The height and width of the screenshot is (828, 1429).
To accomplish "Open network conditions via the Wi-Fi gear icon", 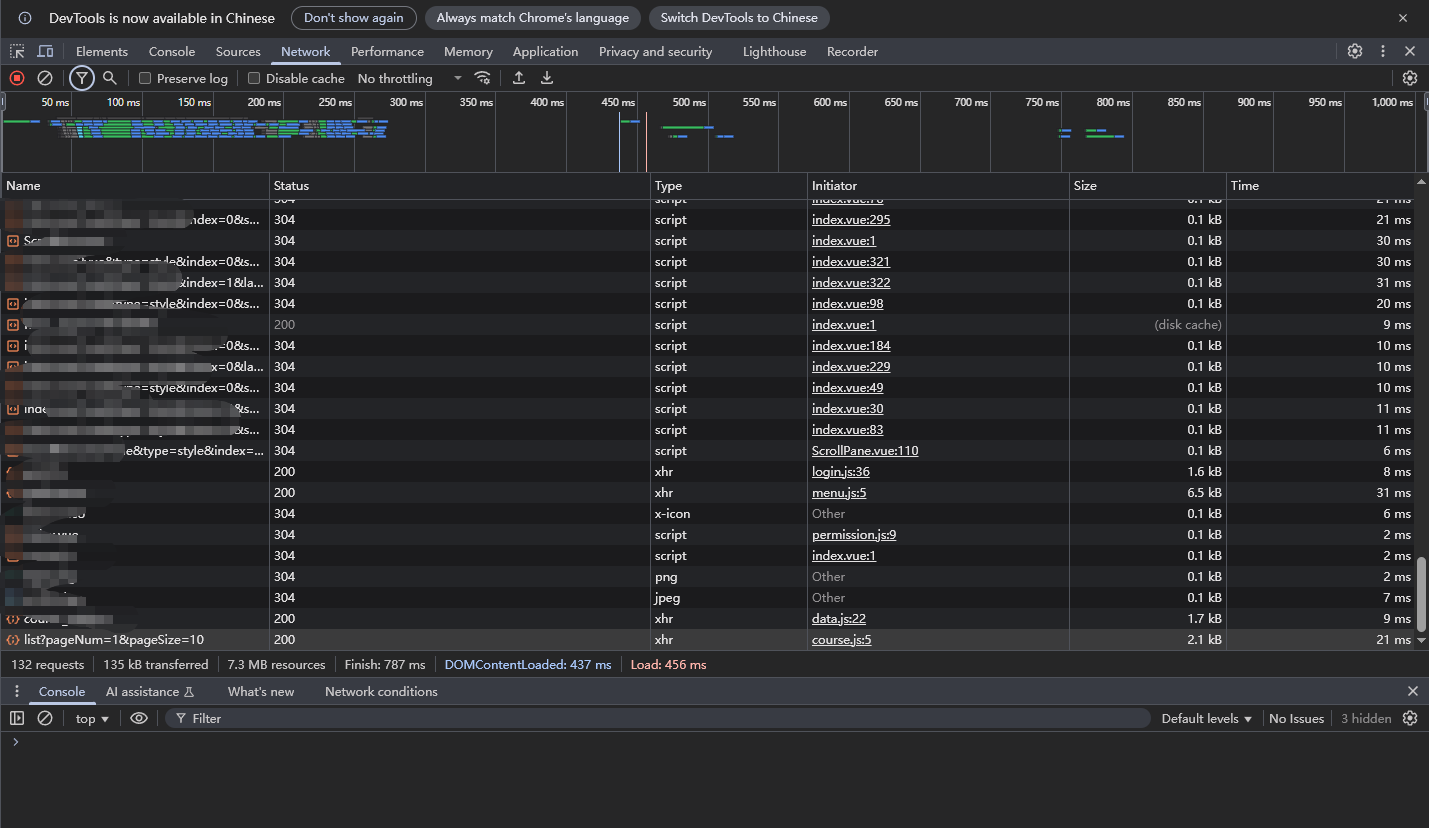I will coord(483,78).
